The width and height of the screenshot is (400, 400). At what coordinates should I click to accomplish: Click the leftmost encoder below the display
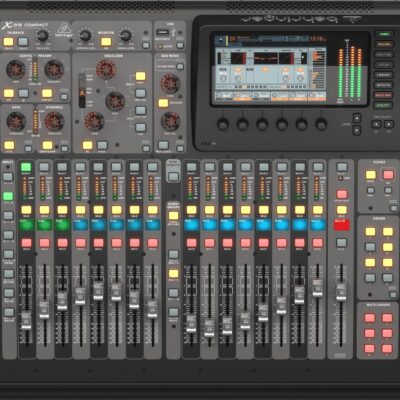[223, 124]
